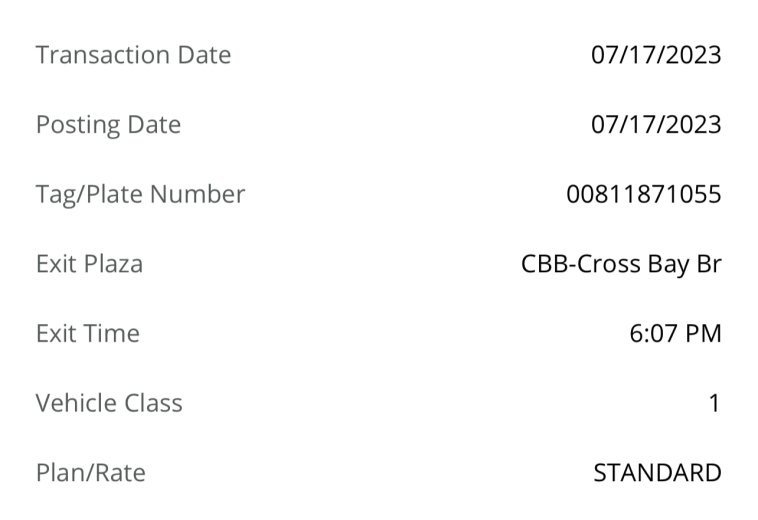Click the word Bay in plaza name
758x520 pixels.
(x=668, y=264)
